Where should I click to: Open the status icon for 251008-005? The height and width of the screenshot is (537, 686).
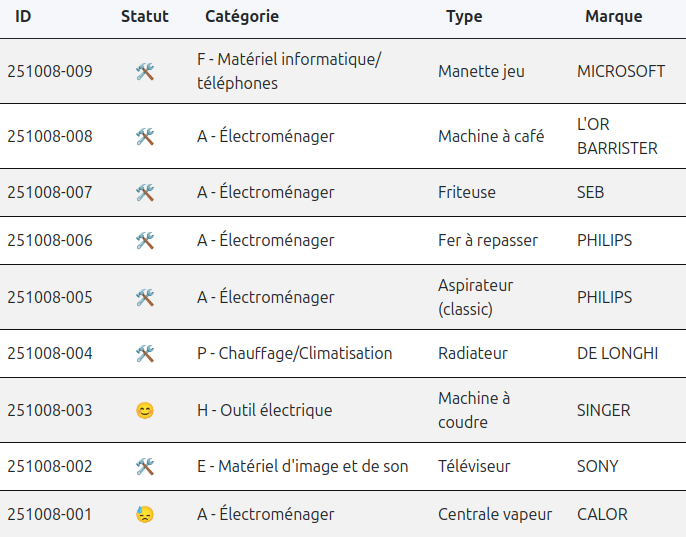(145, 298)
